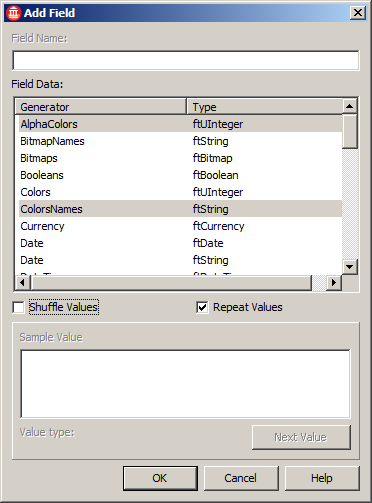The height and width of the screenshot is (503, 372).
Task: Confirm with the OK button
Action: tap(160, 478)
